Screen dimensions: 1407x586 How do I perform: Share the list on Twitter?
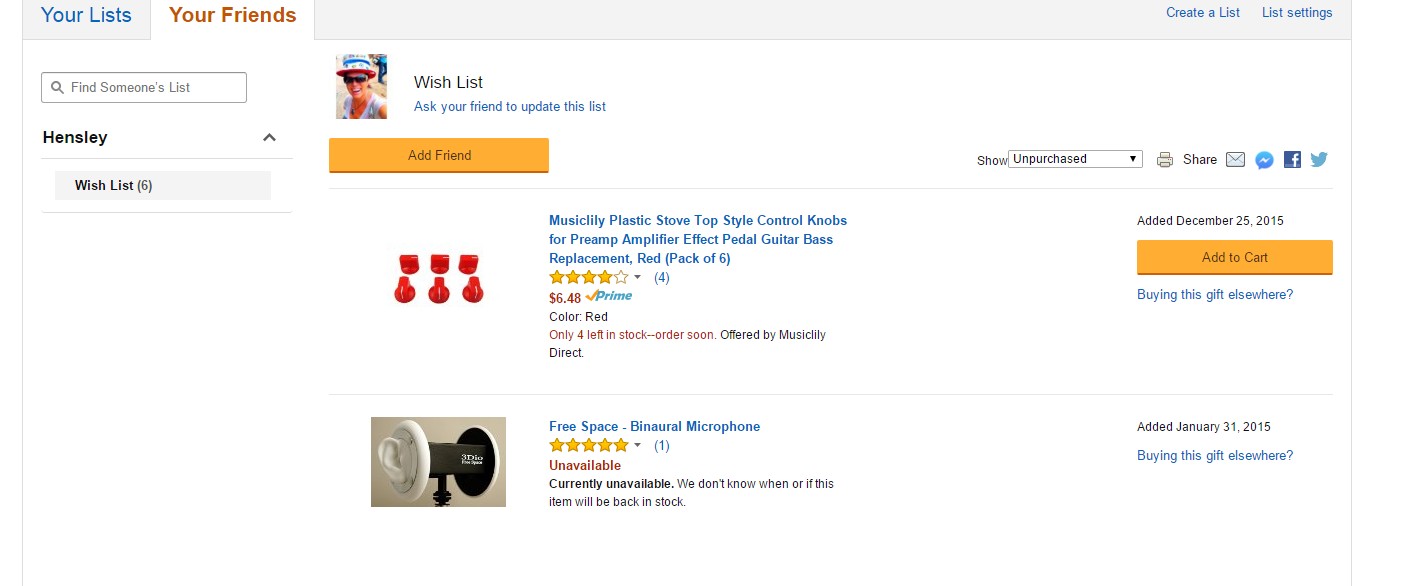pos(1319,160)
